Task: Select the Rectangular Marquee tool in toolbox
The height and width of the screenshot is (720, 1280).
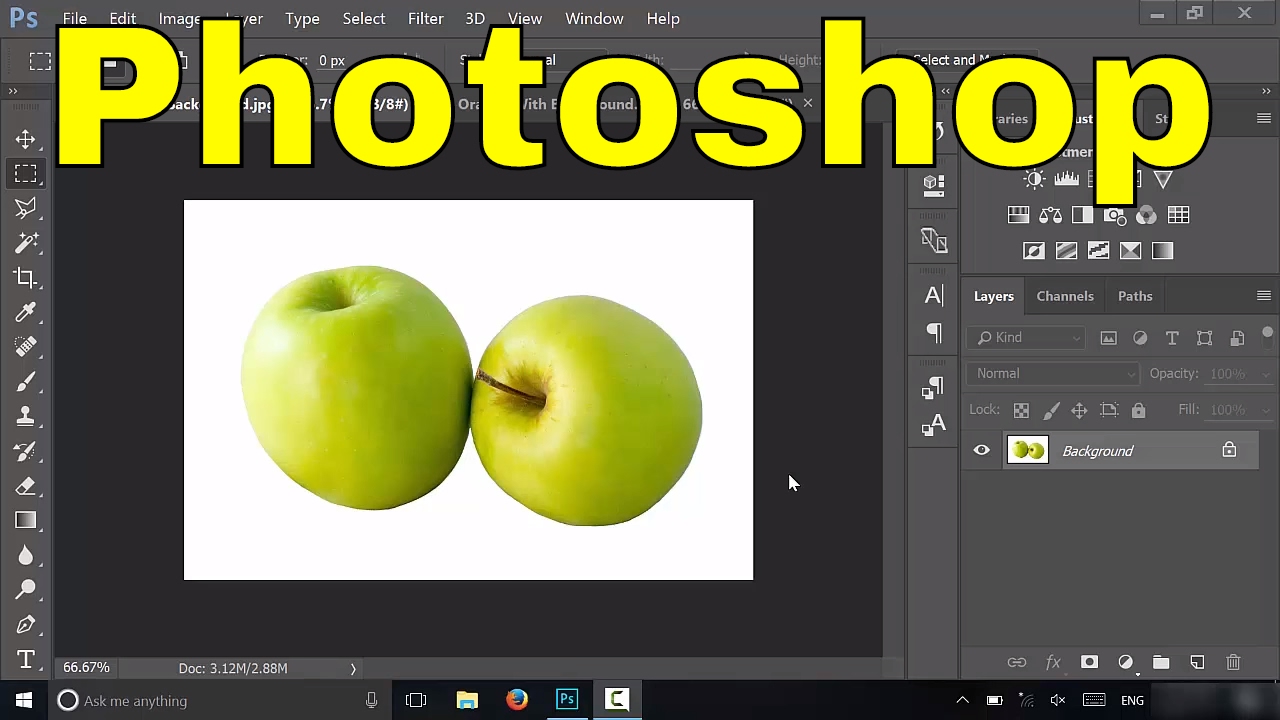Action: (x=26, y=174)
